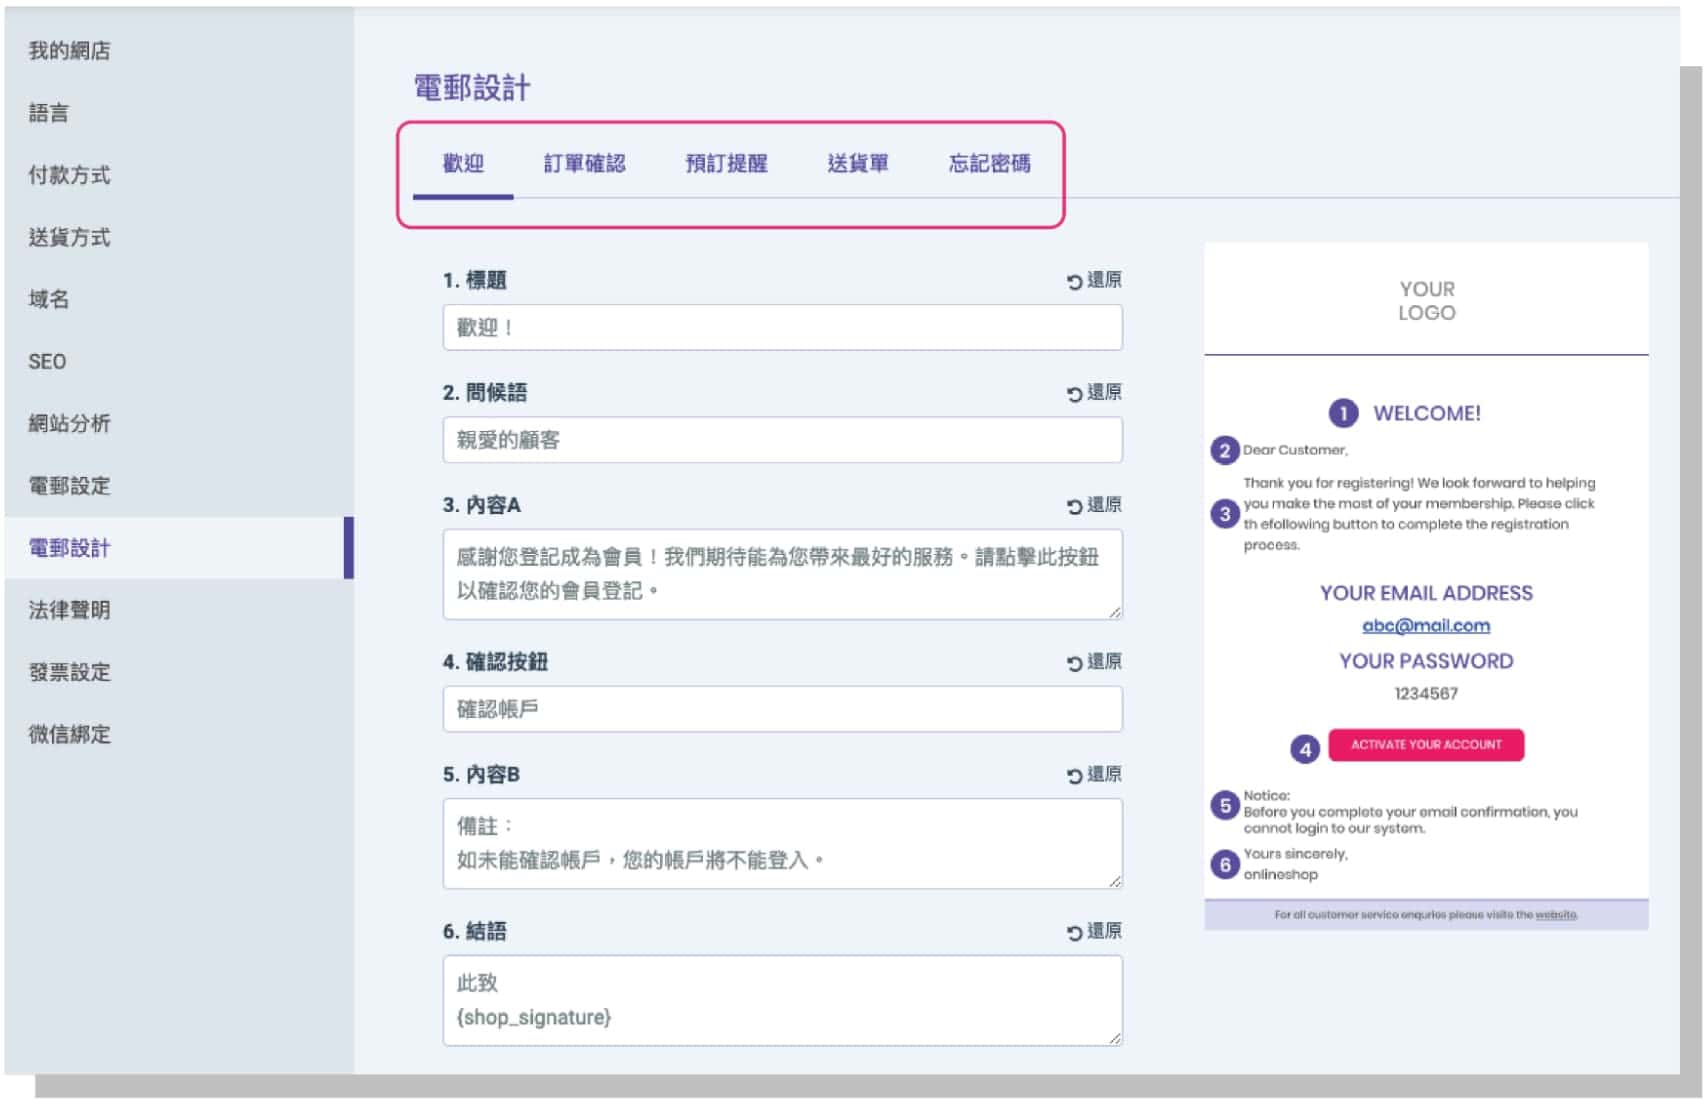Screen dimensions: 1704x1104
Task: Select the 忘記密碼 tab
Action: click(x=990, y=164)
